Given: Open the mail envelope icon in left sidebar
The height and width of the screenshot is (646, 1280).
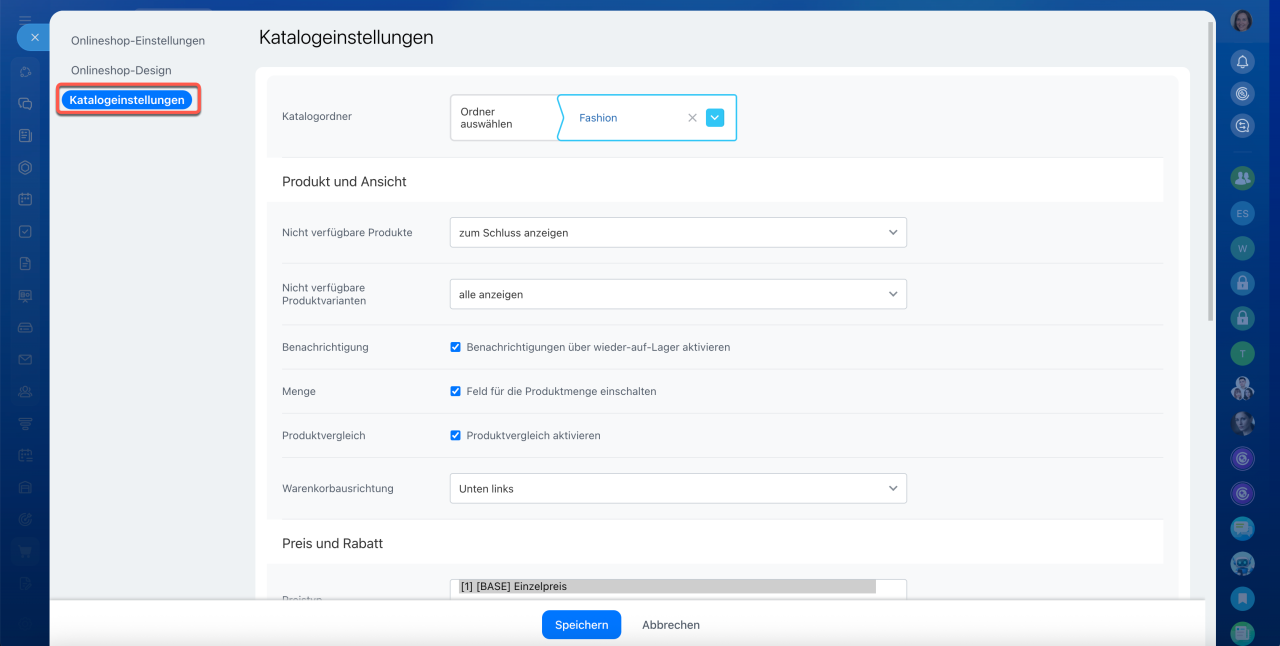Looking at the screenshot, I should [x=25, y=359].
